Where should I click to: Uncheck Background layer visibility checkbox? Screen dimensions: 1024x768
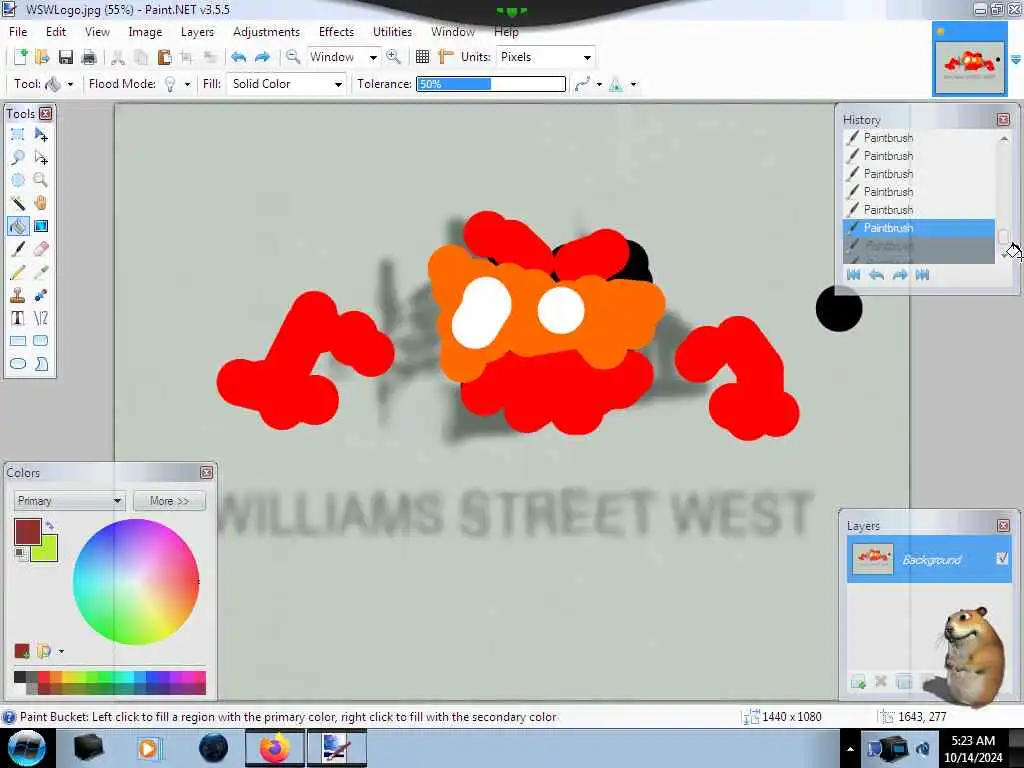tap(1002, 558)
